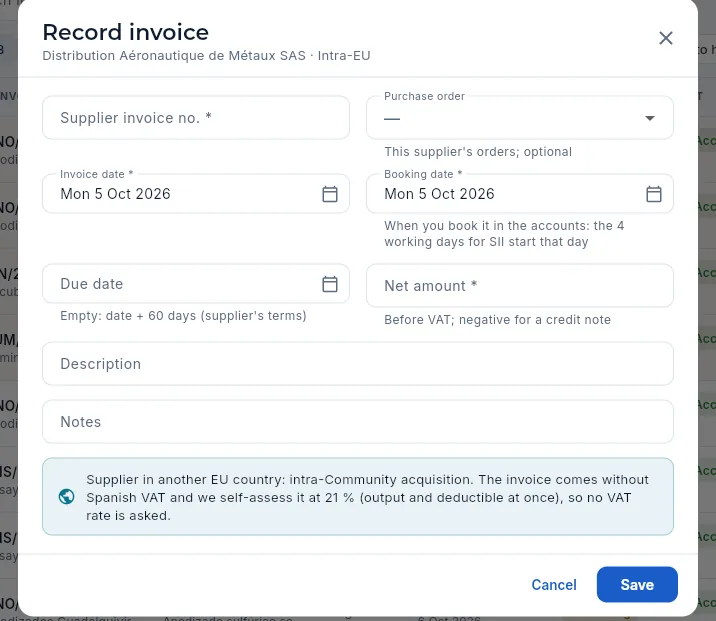Cancel the invoice recording
The height and width of the screenshot is (621, 716).
point(554,584)
